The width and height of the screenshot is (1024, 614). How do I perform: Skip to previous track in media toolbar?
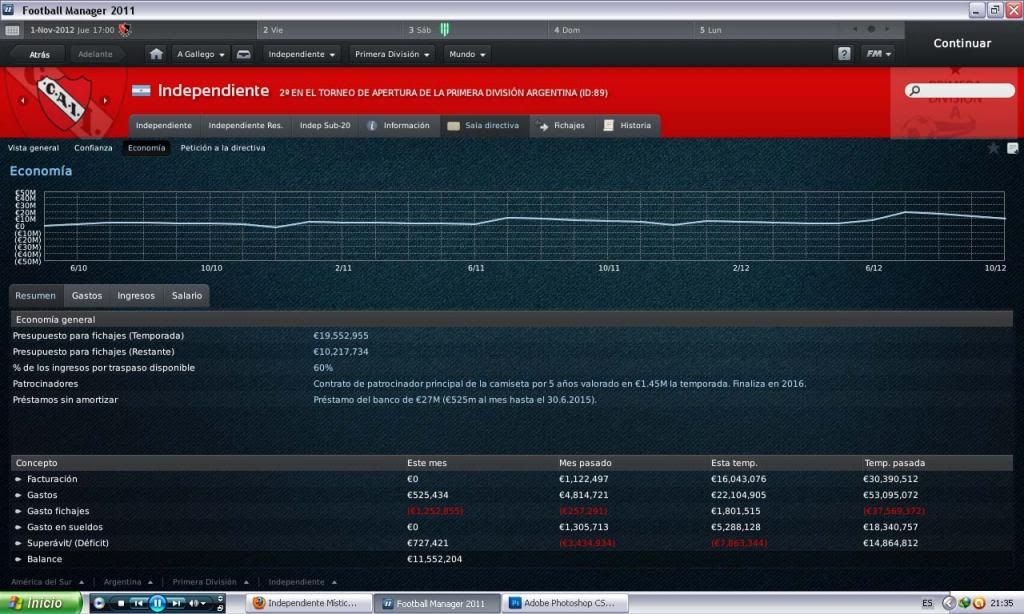[138, 603]
